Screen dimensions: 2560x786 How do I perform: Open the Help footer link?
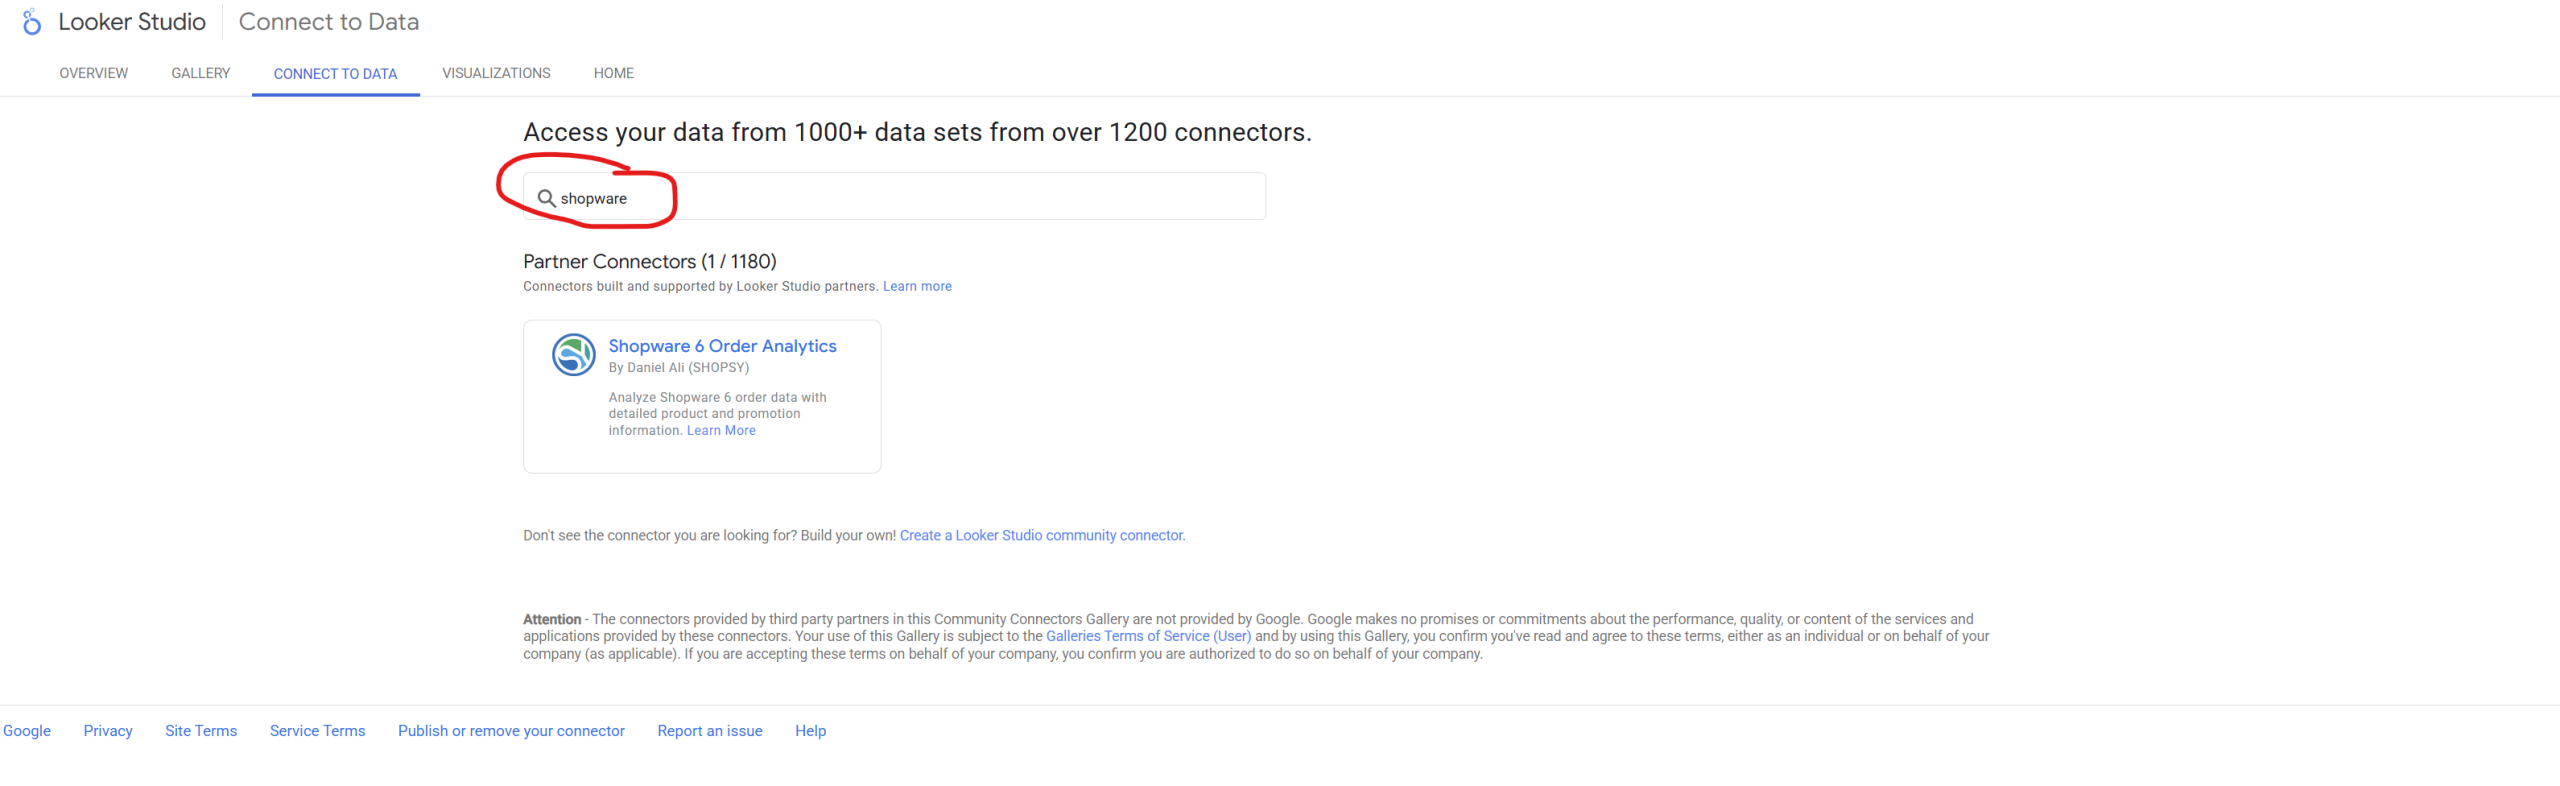(810, 731)
